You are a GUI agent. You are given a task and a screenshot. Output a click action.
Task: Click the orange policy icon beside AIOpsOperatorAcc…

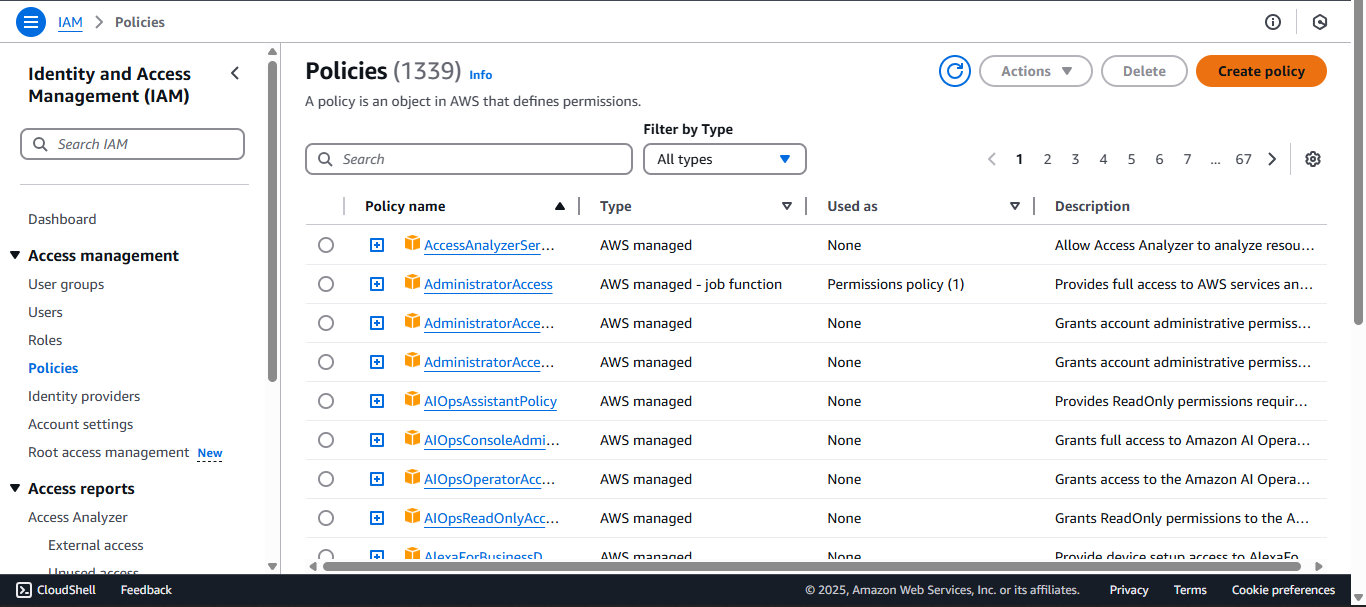point(412,477)
